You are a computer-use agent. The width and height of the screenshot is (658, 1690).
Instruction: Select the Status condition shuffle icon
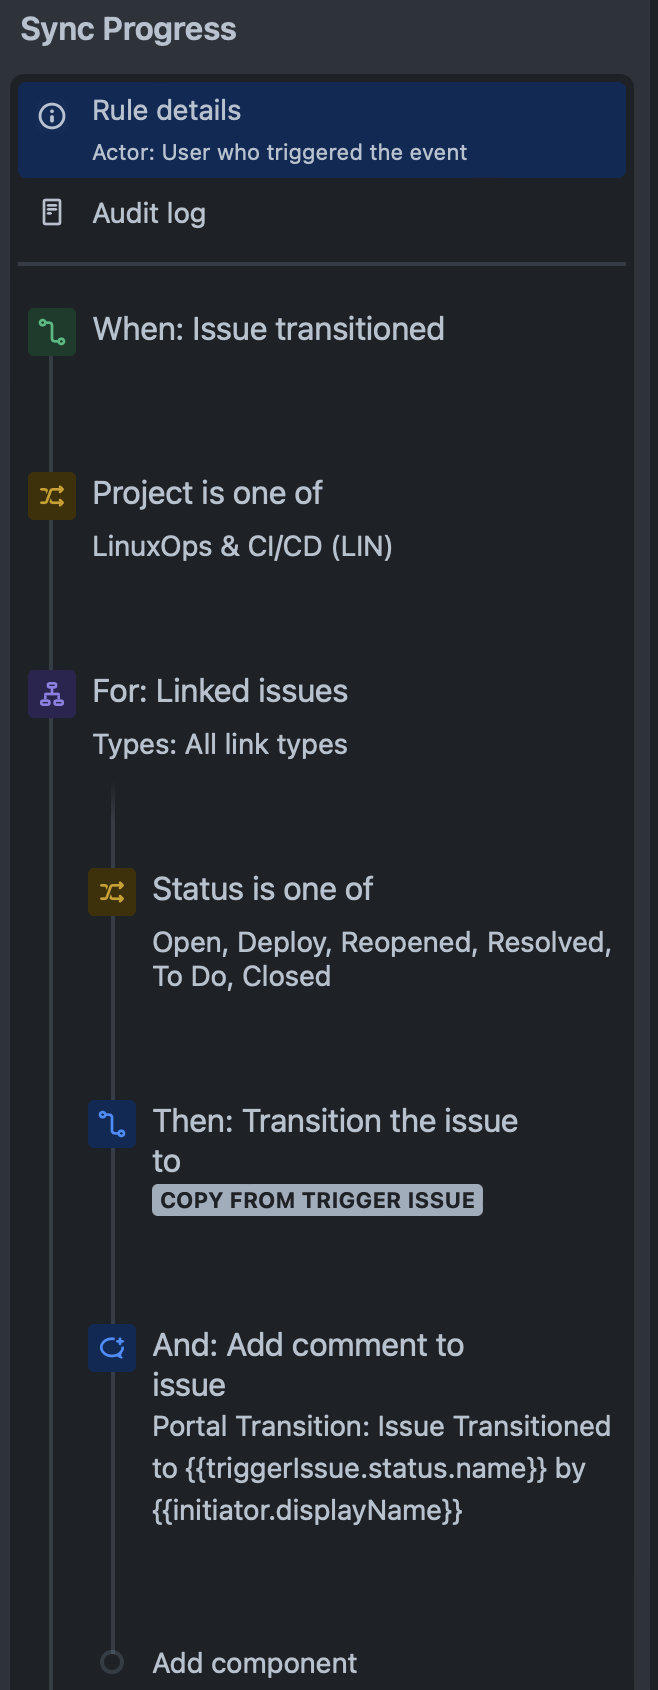(x=111, y=891)
